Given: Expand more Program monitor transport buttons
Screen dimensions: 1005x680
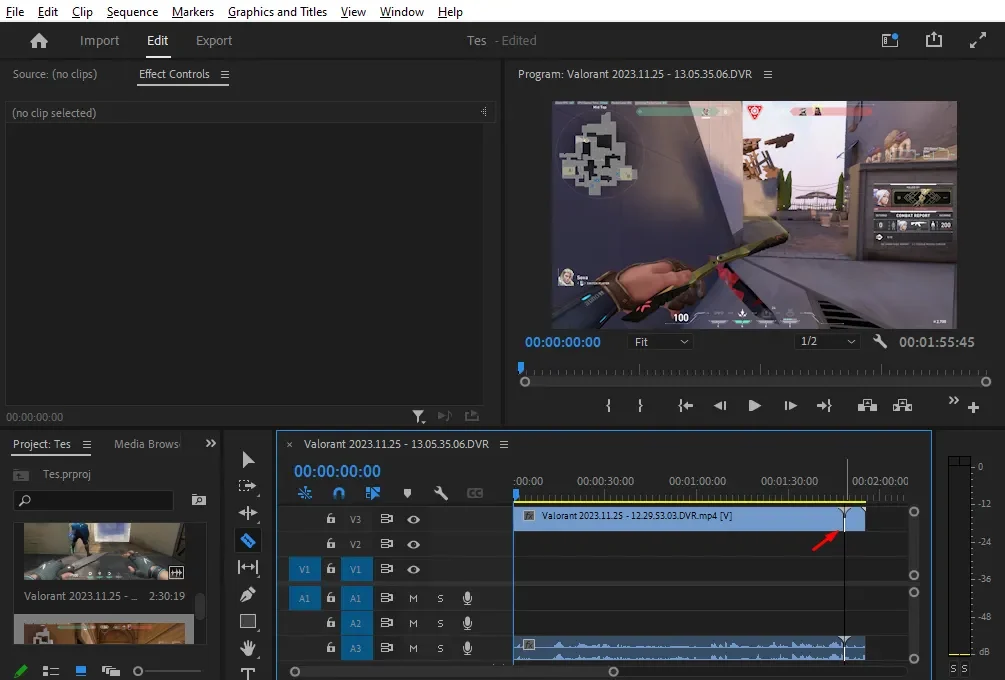Looking at the screenshot, I should coord(954,400).
